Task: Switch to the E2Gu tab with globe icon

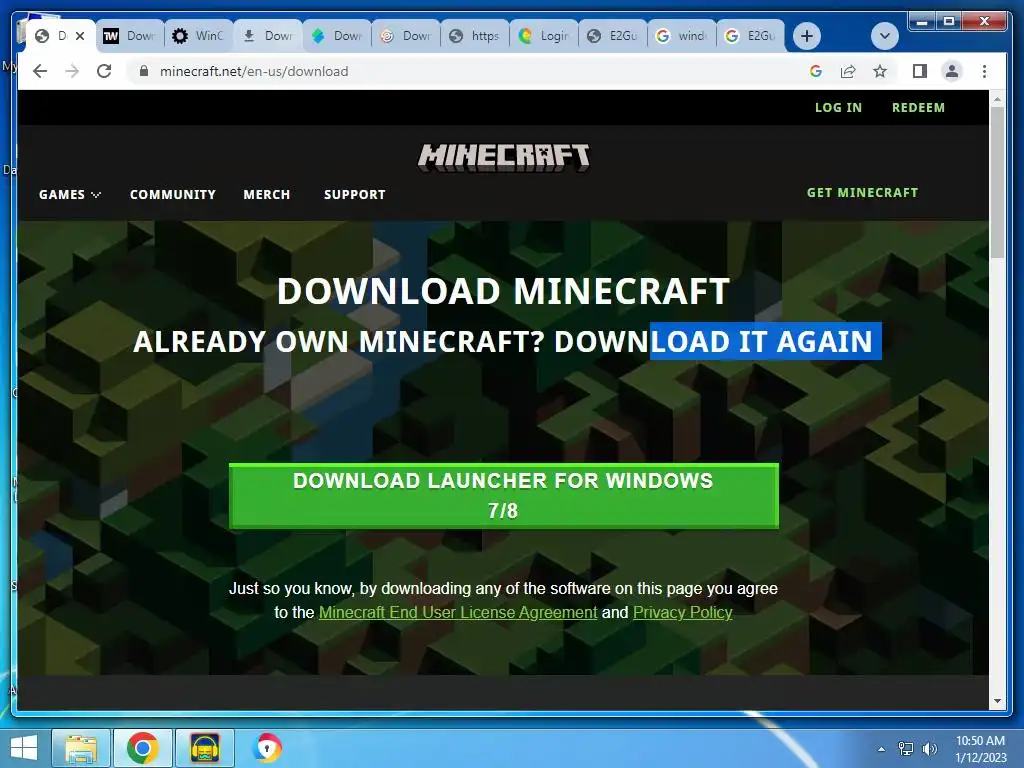Action: click(x=613, y=36)
